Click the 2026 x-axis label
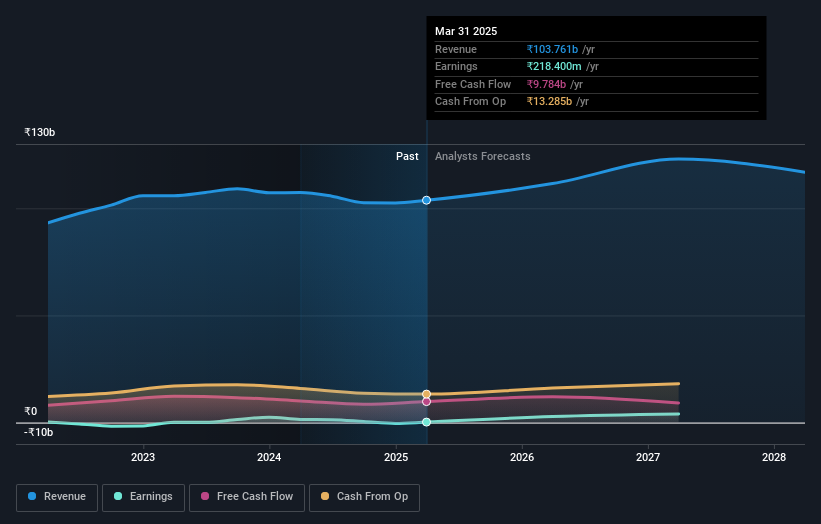 [x=522, y=458]
